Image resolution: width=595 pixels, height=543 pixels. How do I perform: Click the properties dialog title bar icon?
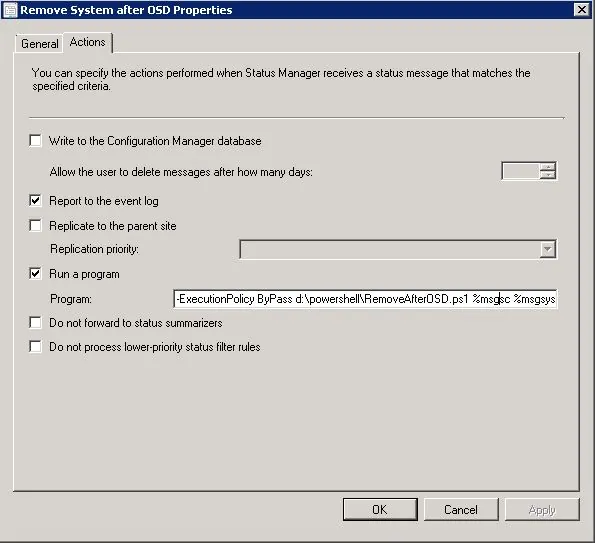click(10, 10)
